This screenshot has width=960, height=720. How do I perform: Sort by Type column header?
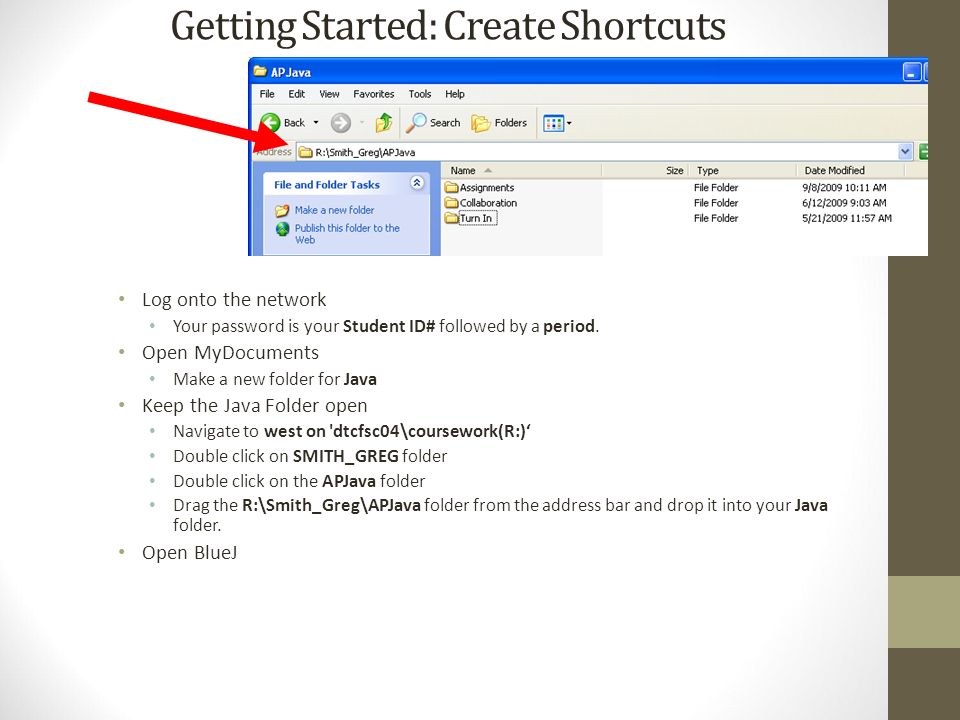[743, 170]
